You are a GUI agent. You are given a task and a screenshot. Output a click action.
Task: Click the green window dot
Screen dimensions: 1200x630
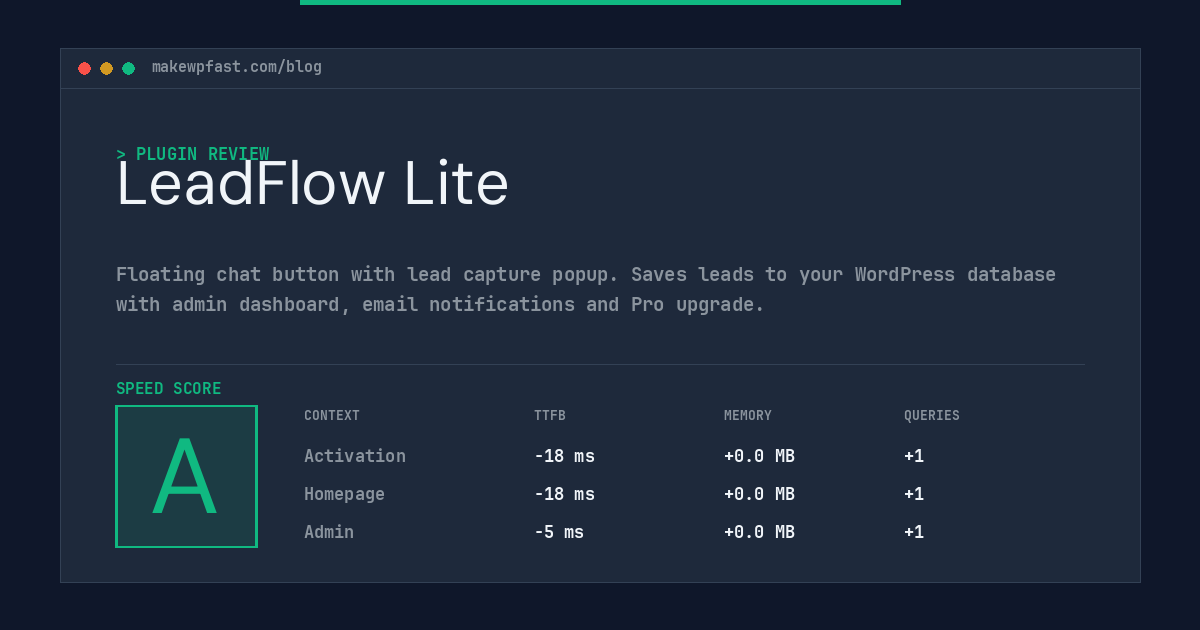tap(129, 69)
